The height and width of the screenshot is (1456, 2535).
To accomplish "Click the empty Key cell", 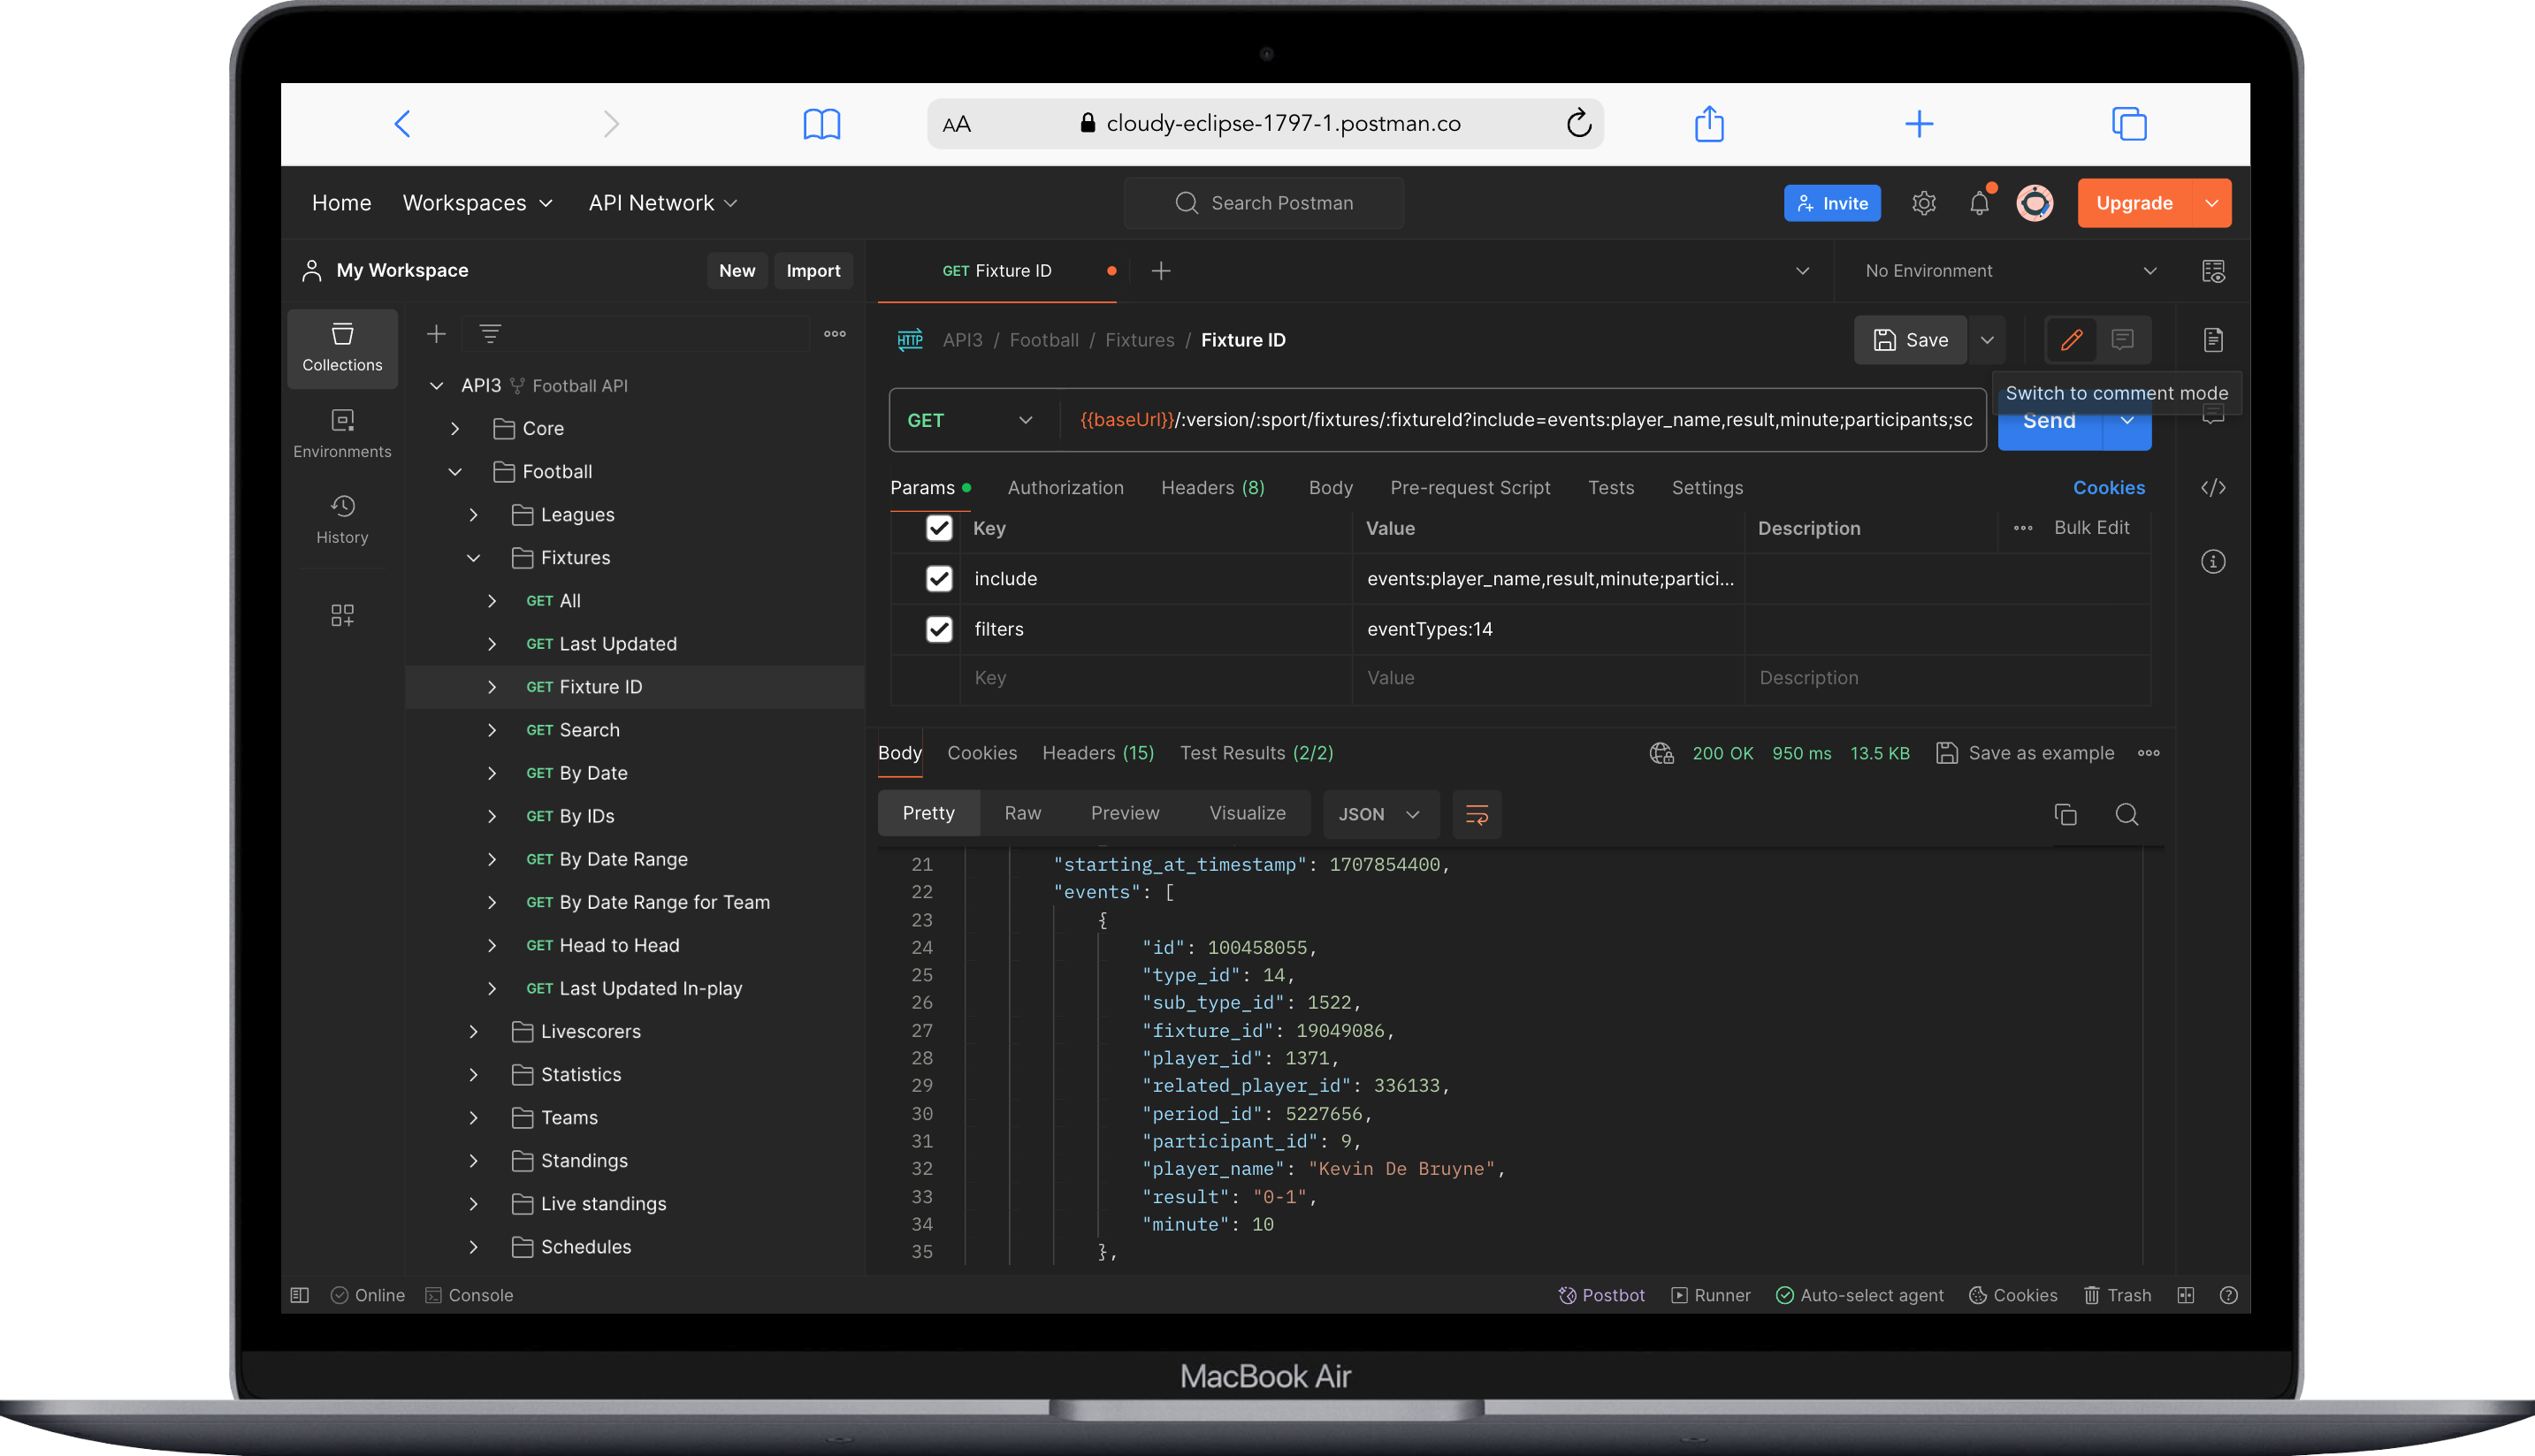I will [x=1157, y=678].
